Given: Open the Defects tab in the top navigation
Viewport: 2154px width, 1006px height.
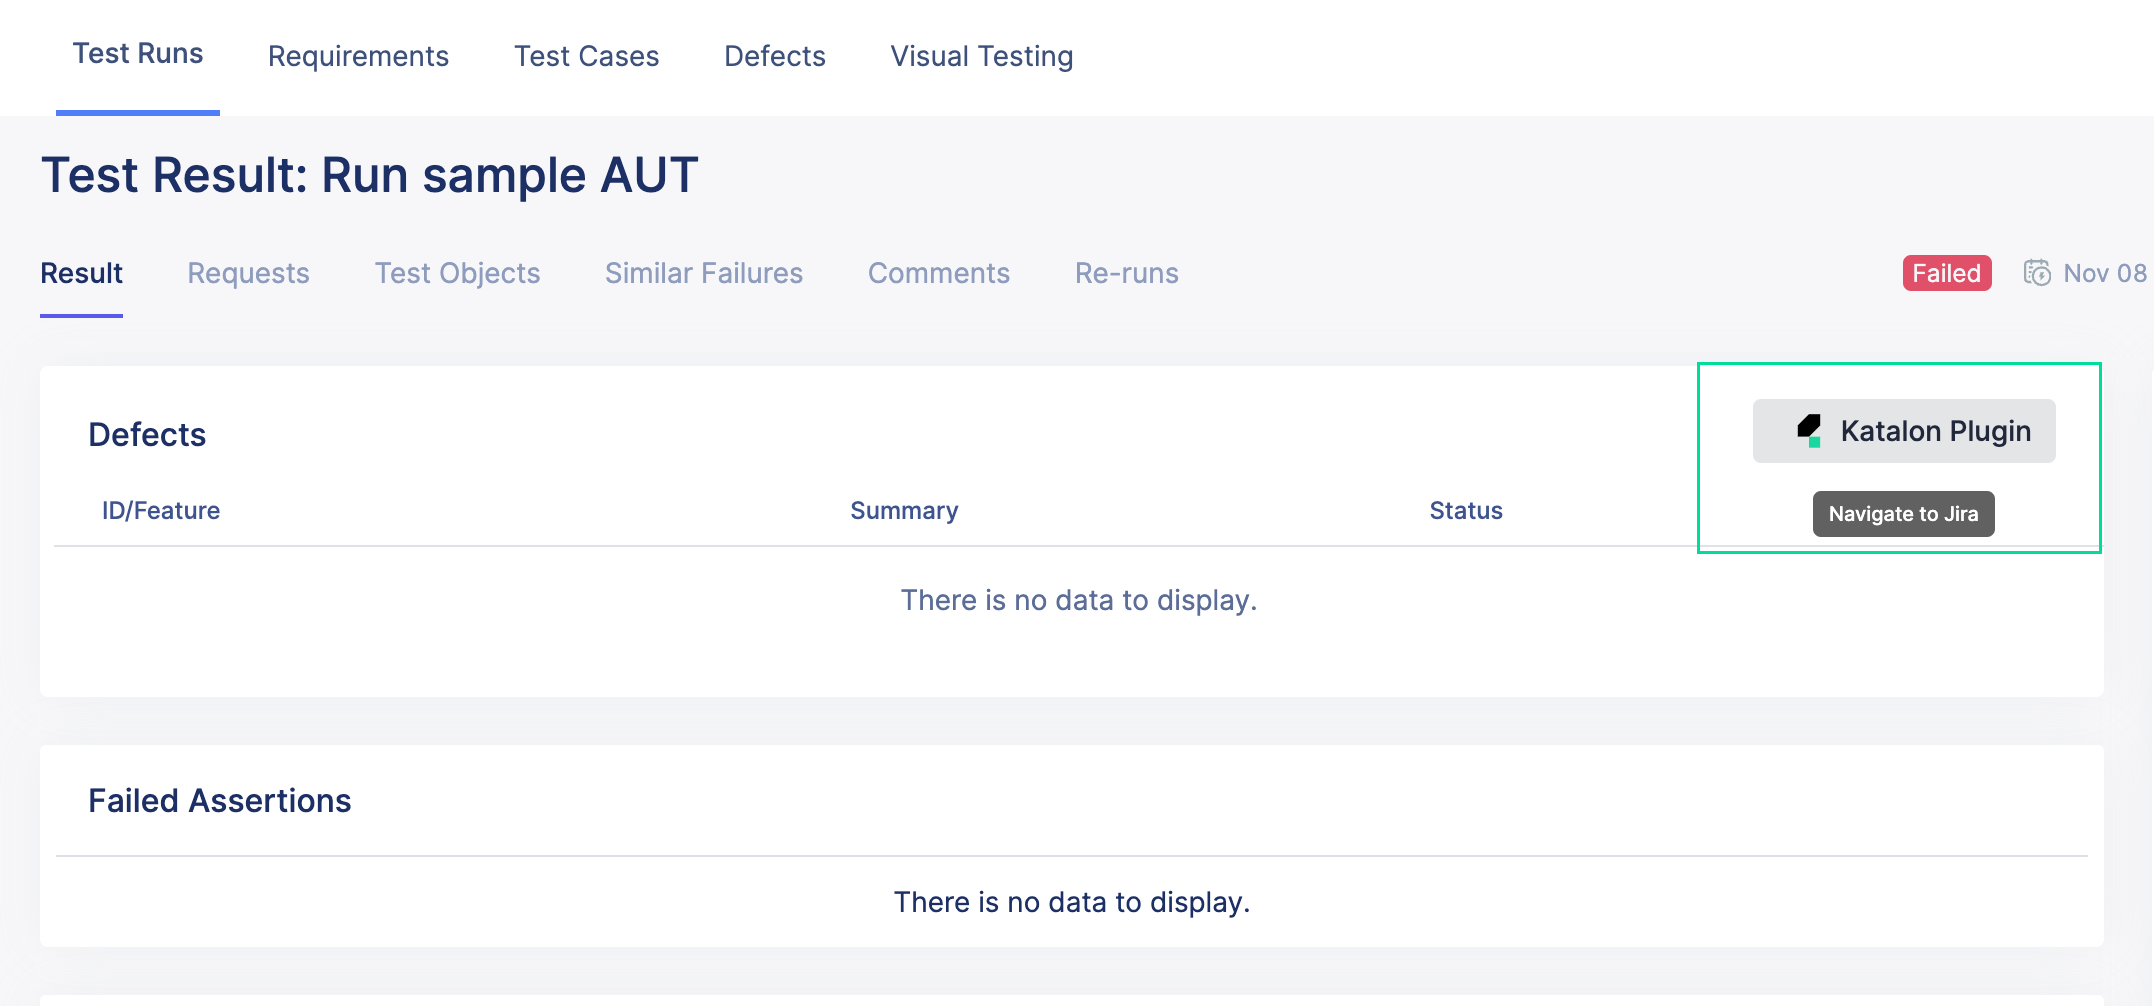Looking at the screenshot, I should coord(774,56).
